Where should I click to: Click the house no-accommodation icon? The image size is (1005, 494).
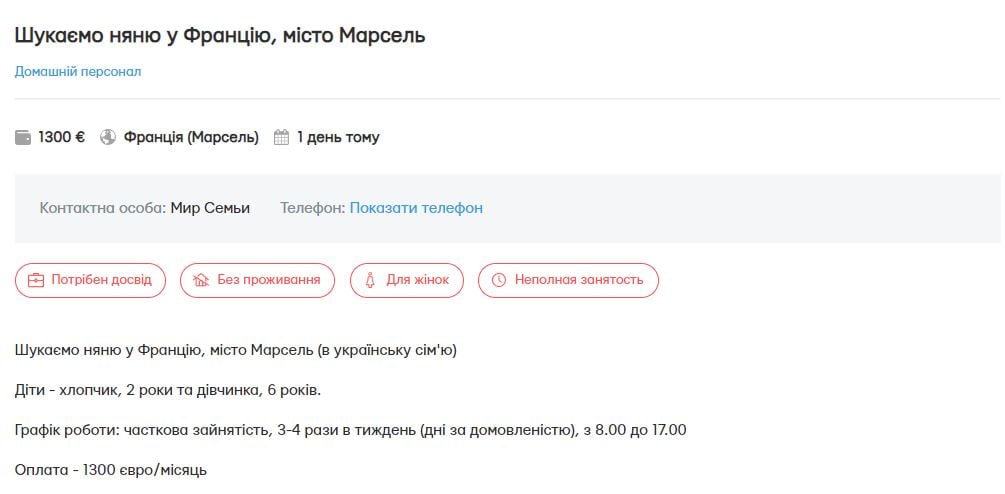point(200,280)
